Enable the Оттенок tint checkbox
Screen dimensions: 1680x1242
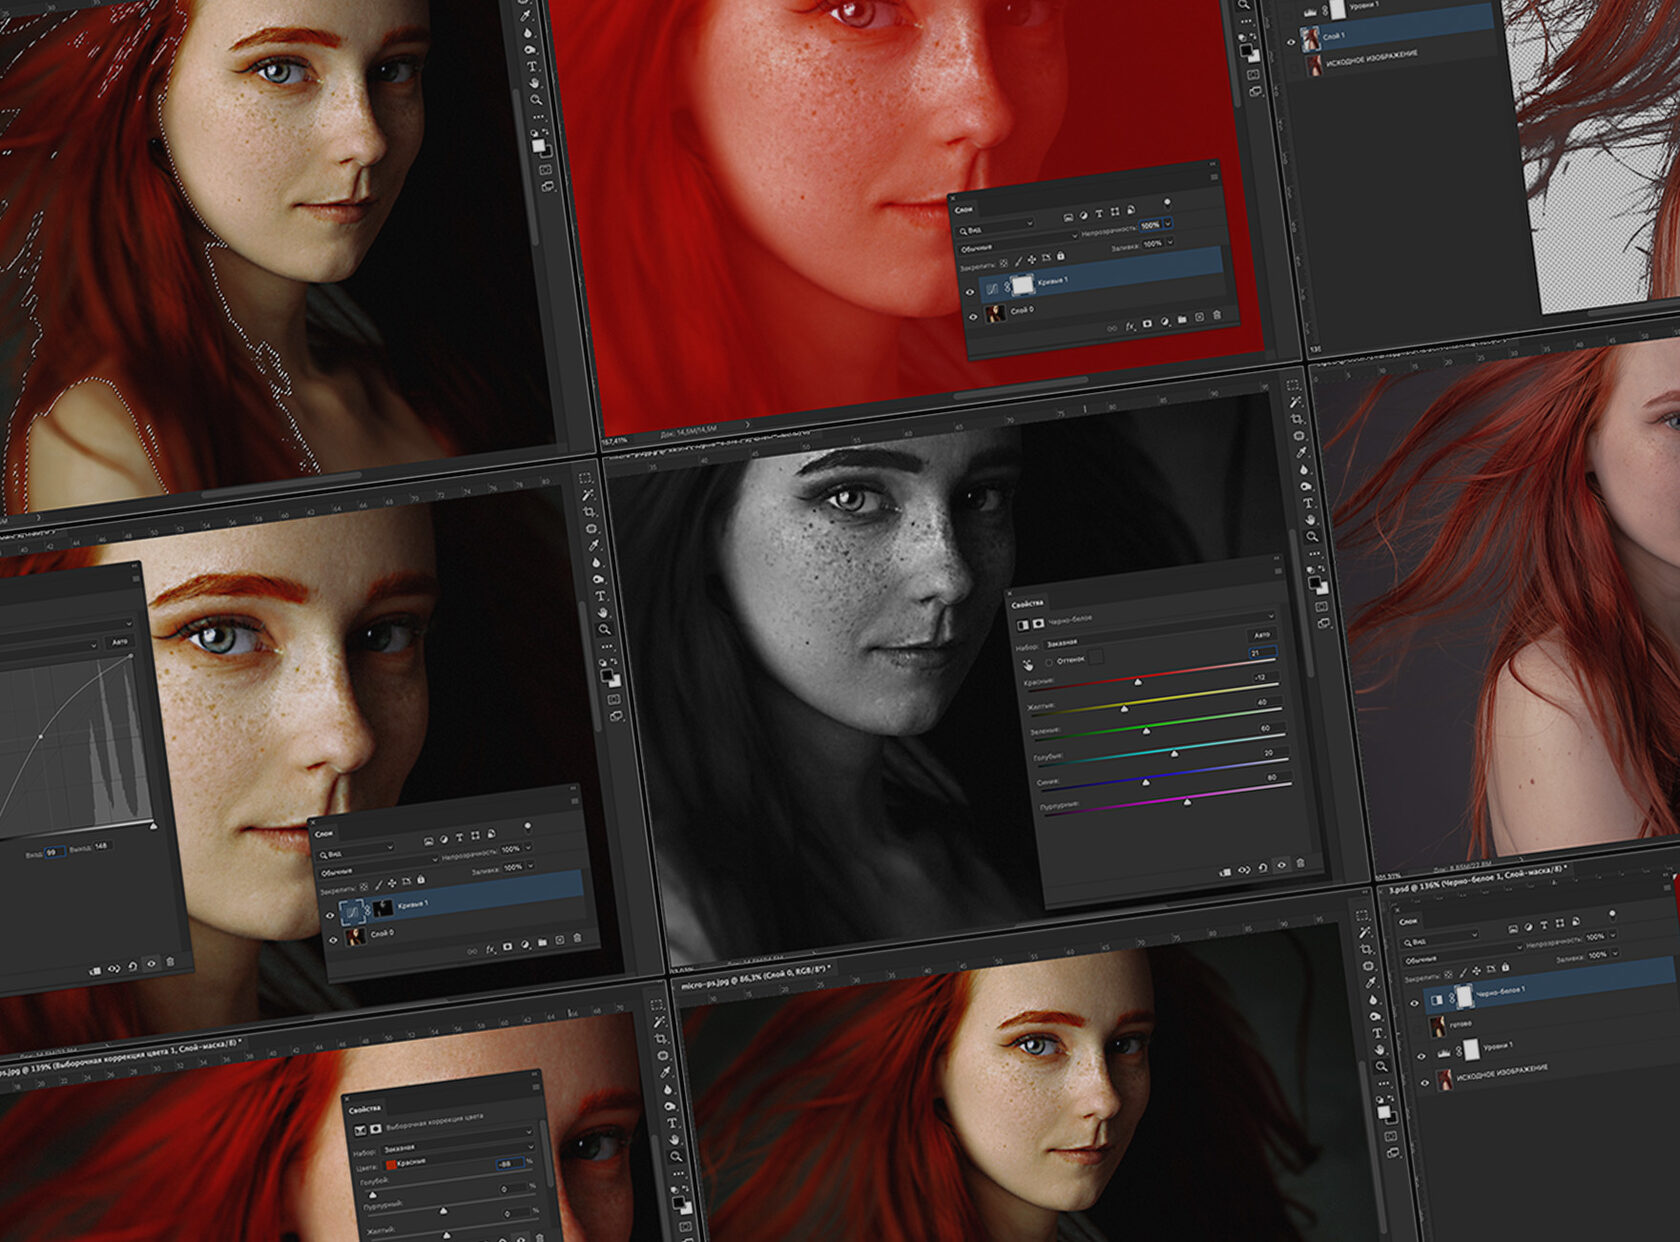coord(1049,662)
